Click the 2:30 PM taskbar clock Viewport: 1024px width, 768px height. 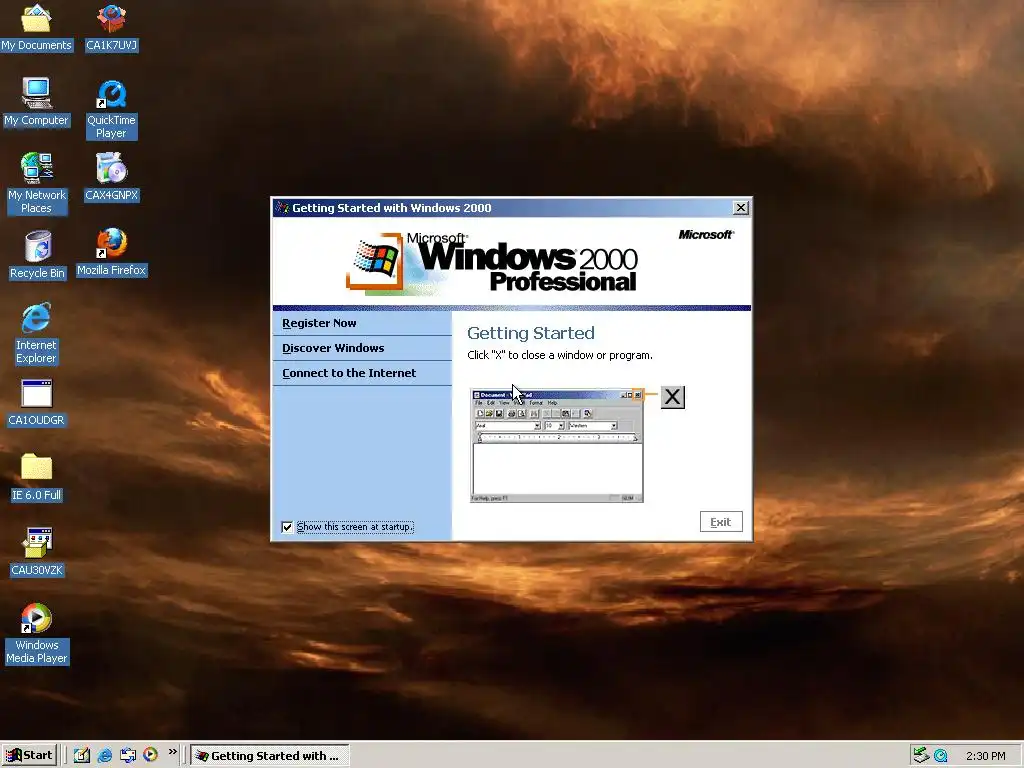tap(985, 756)
